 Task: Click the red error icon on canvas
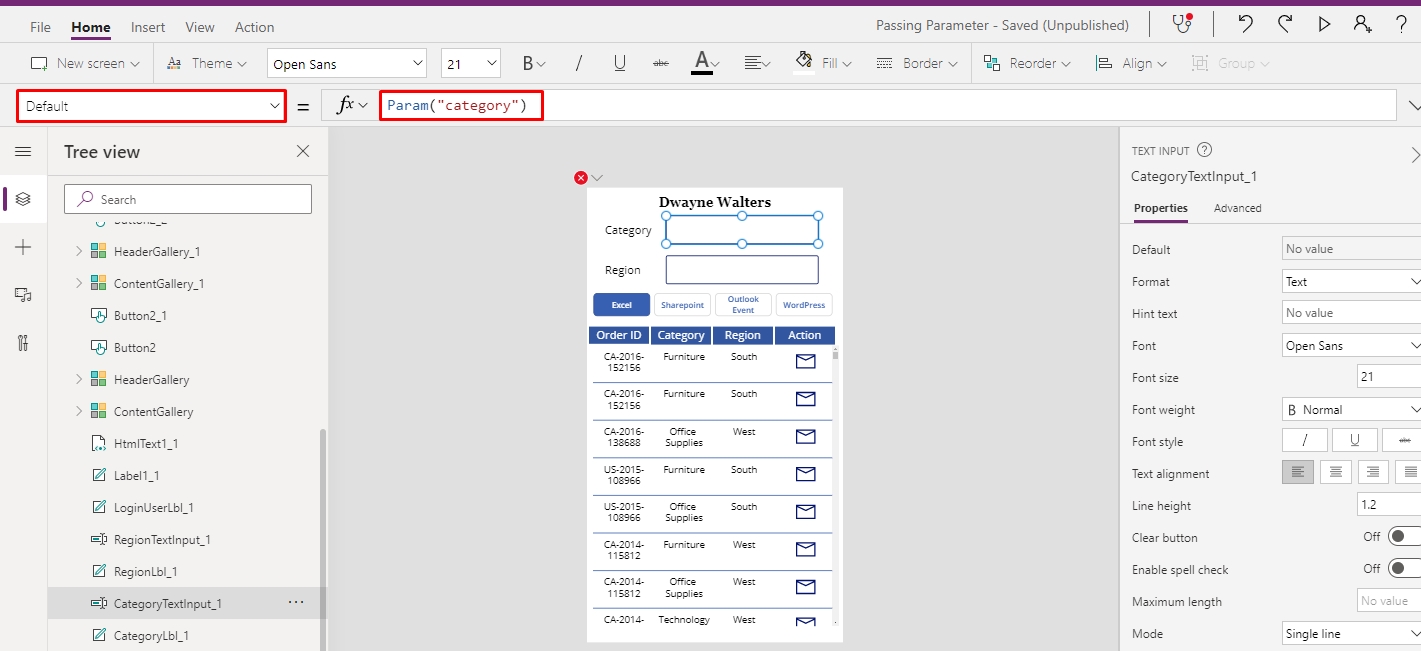pos(581,178)
